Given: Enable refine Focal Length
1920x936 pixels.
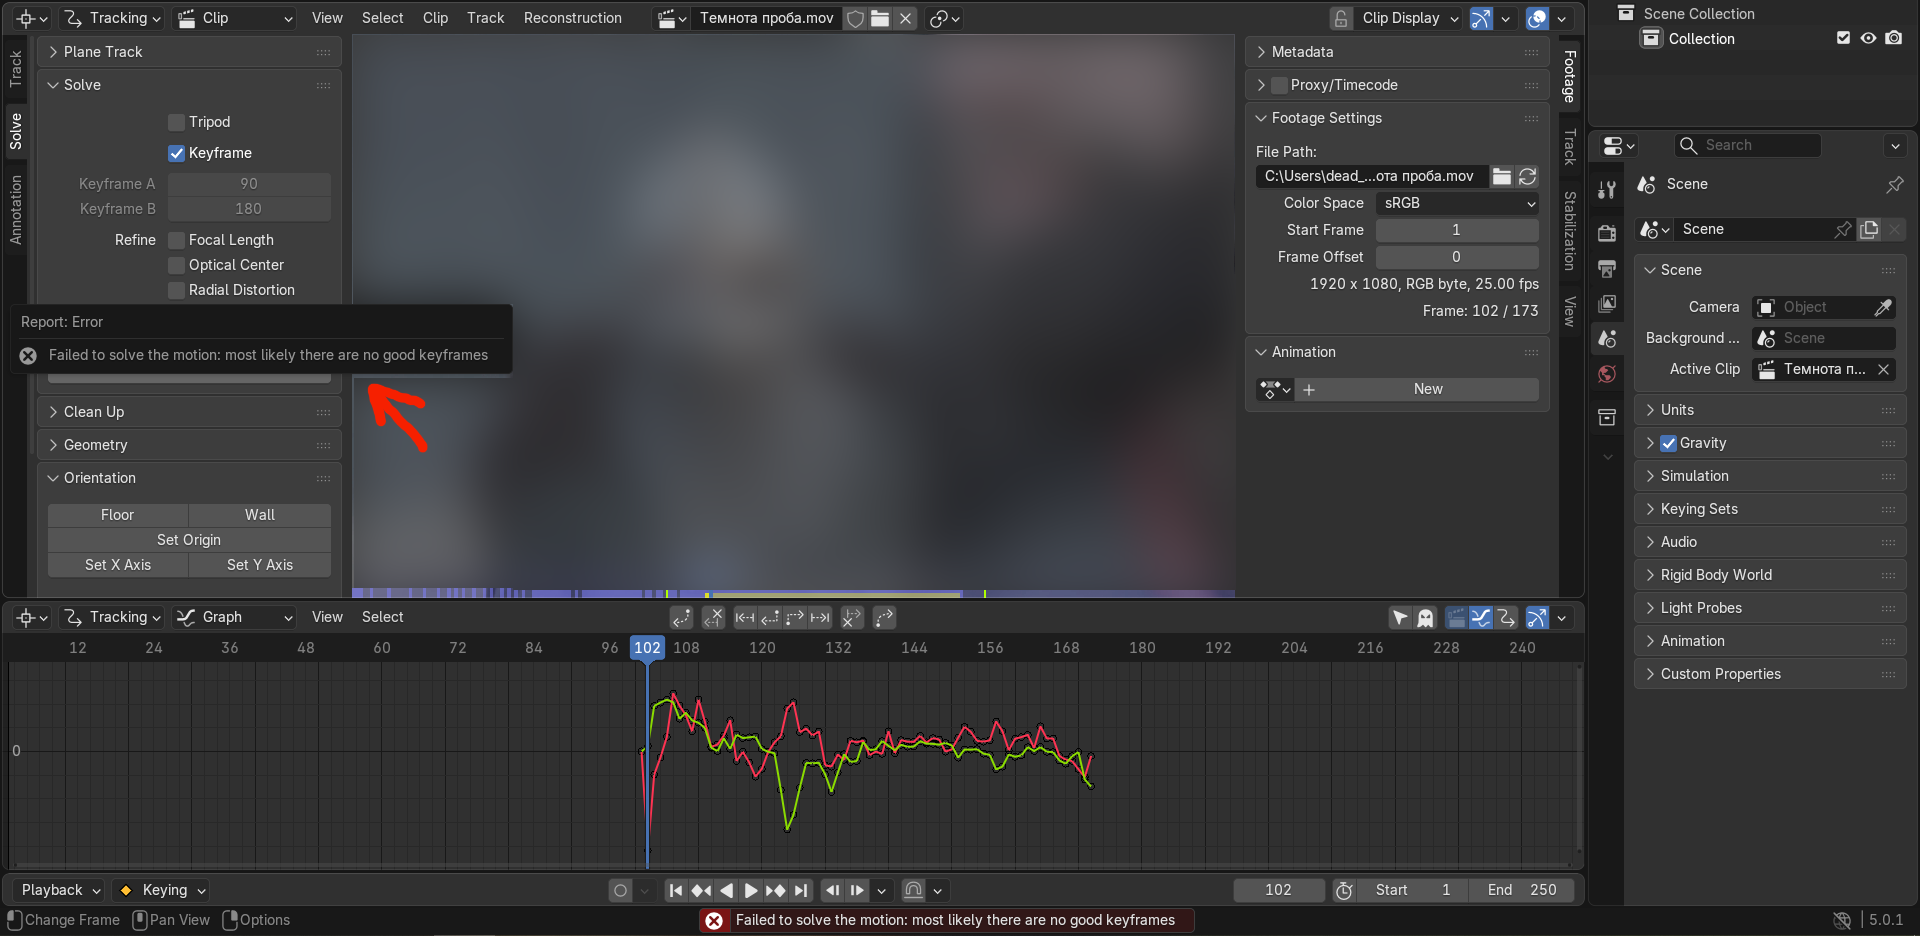Looking at the screenshot, I should 177,240.
